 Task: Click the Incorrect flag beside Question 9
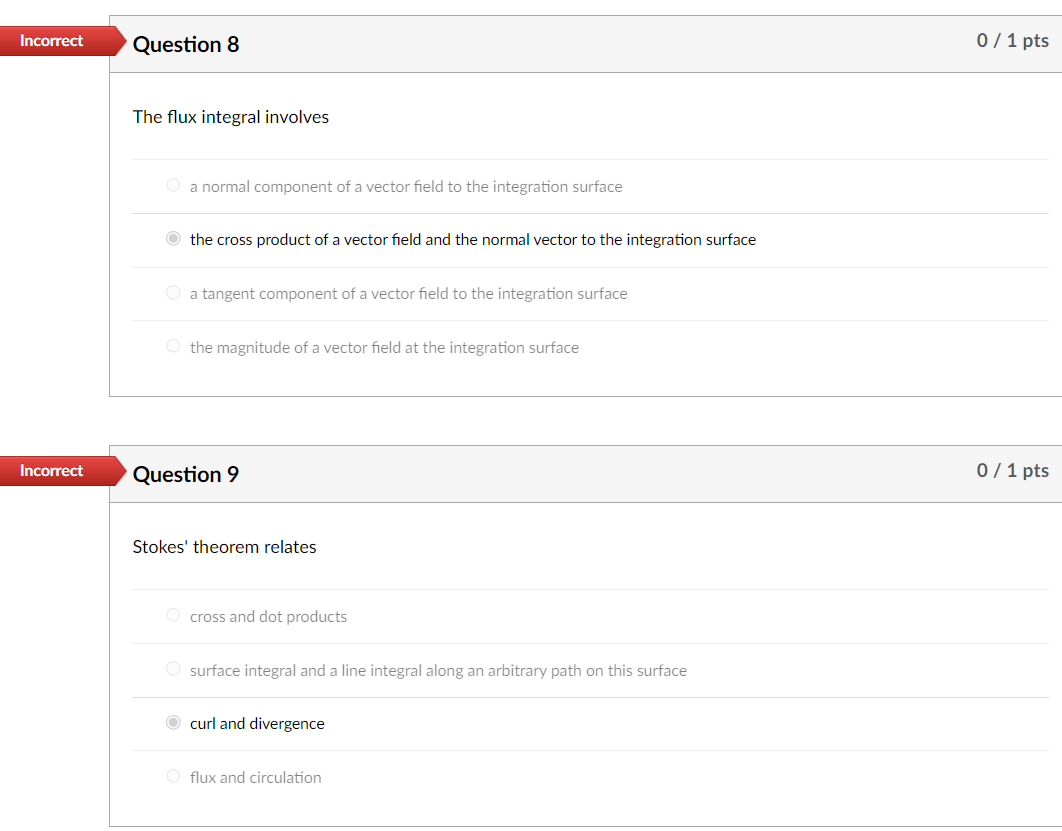click(61, 471)
